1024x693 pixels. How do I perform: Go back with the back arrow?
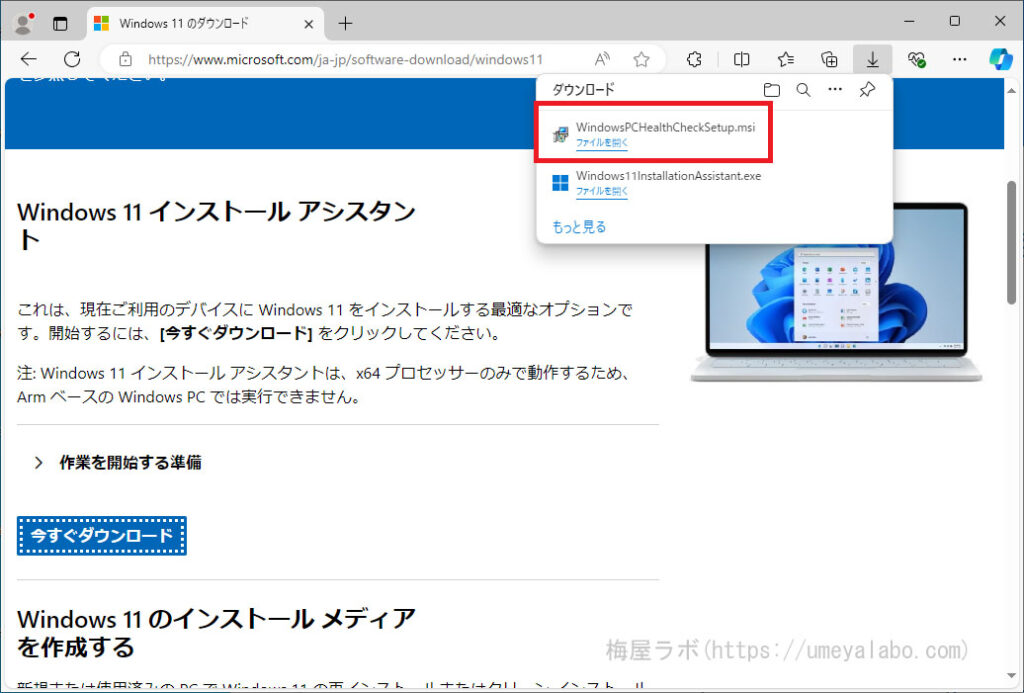click(x=29, y=59)
